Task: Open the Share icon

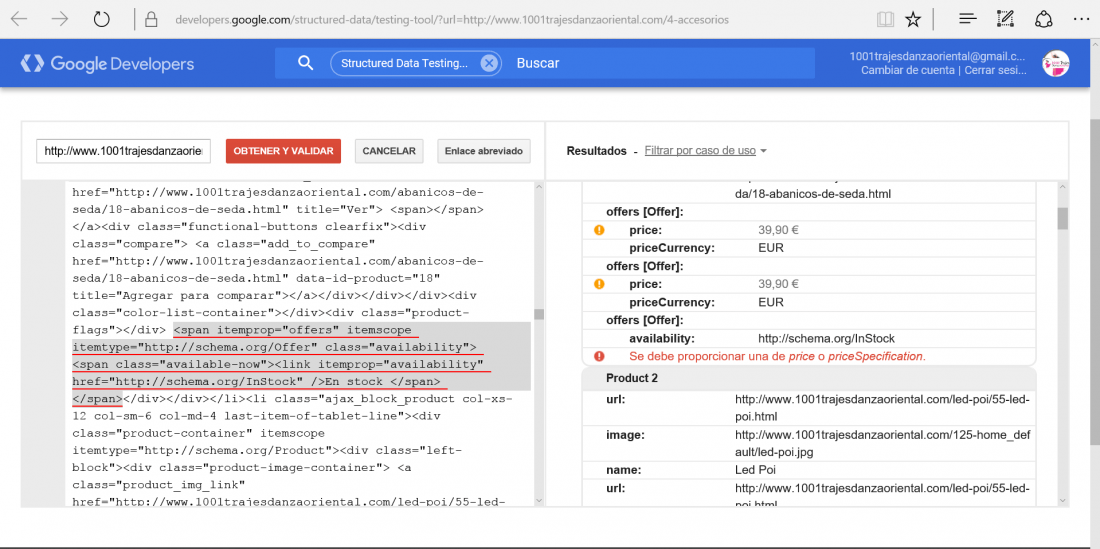Action: [1044, 20]
